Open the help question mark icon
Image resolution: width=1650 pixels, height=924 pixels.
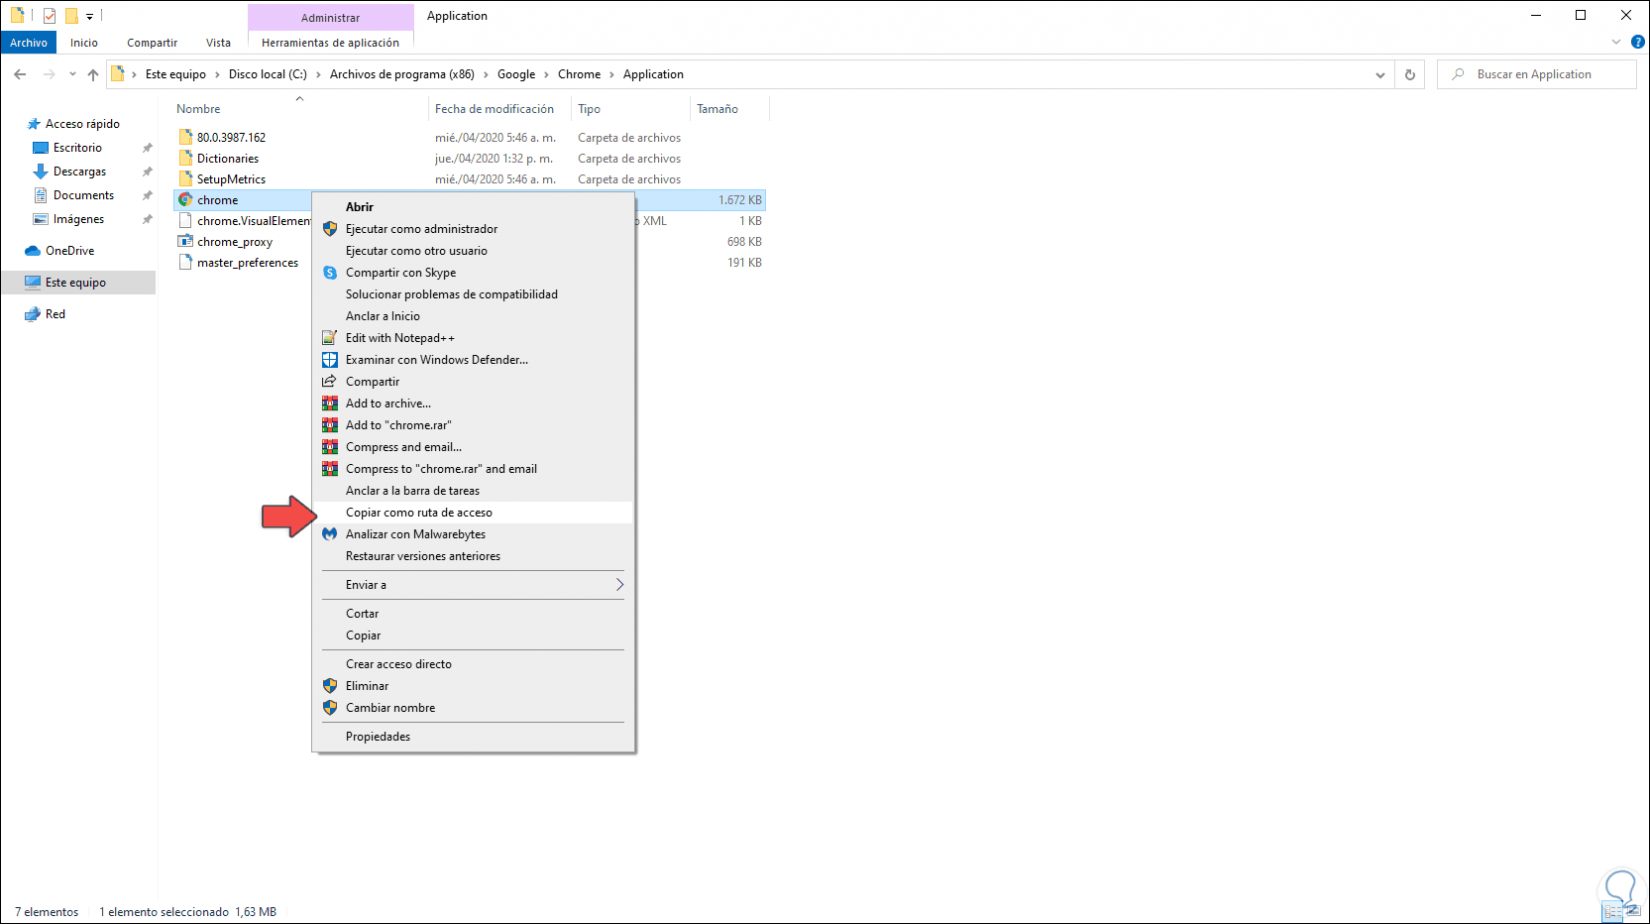pyautogui.click(x=1638, y=42)
